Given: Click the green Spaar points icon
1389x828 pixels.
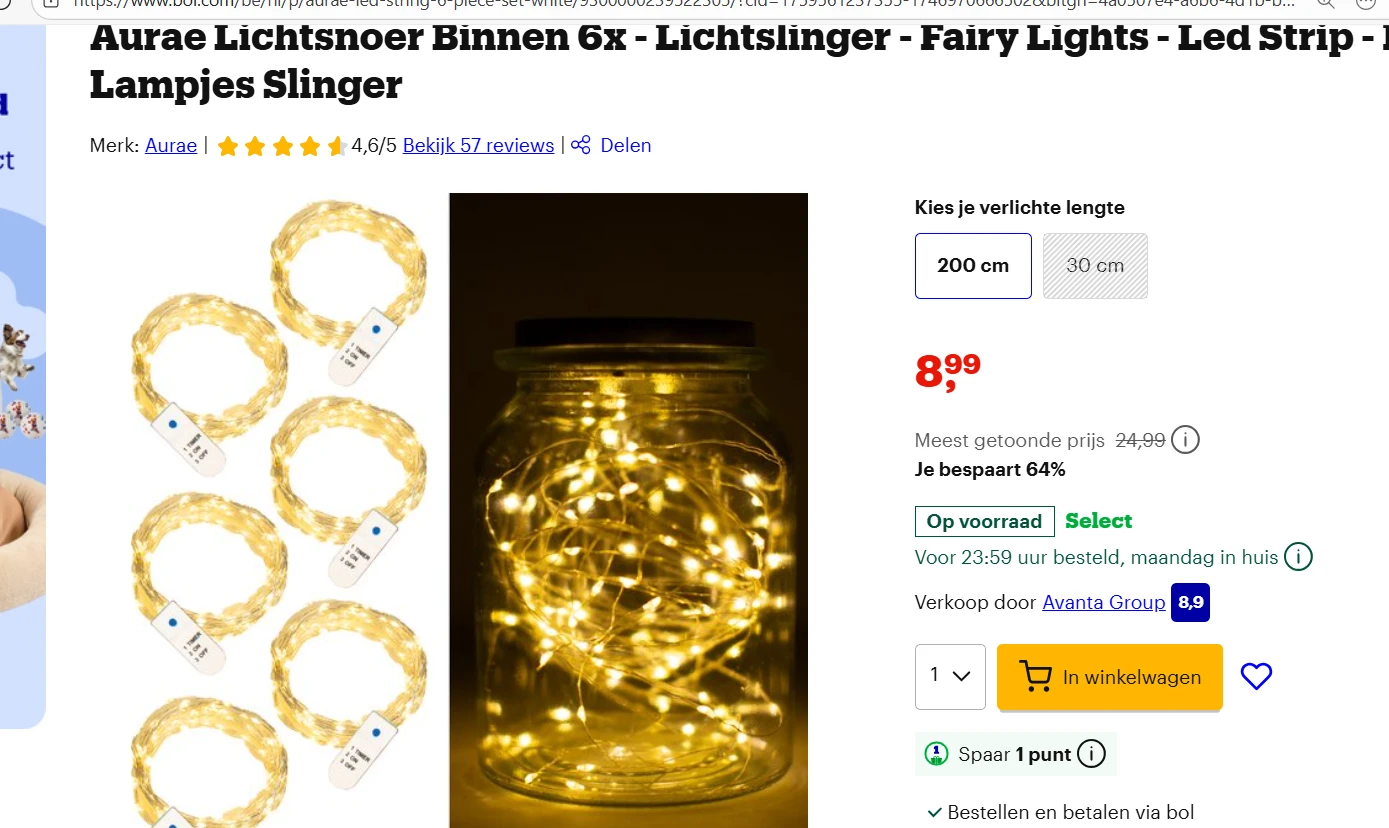Looking at the screenshot, I should [x=936, y=754].
